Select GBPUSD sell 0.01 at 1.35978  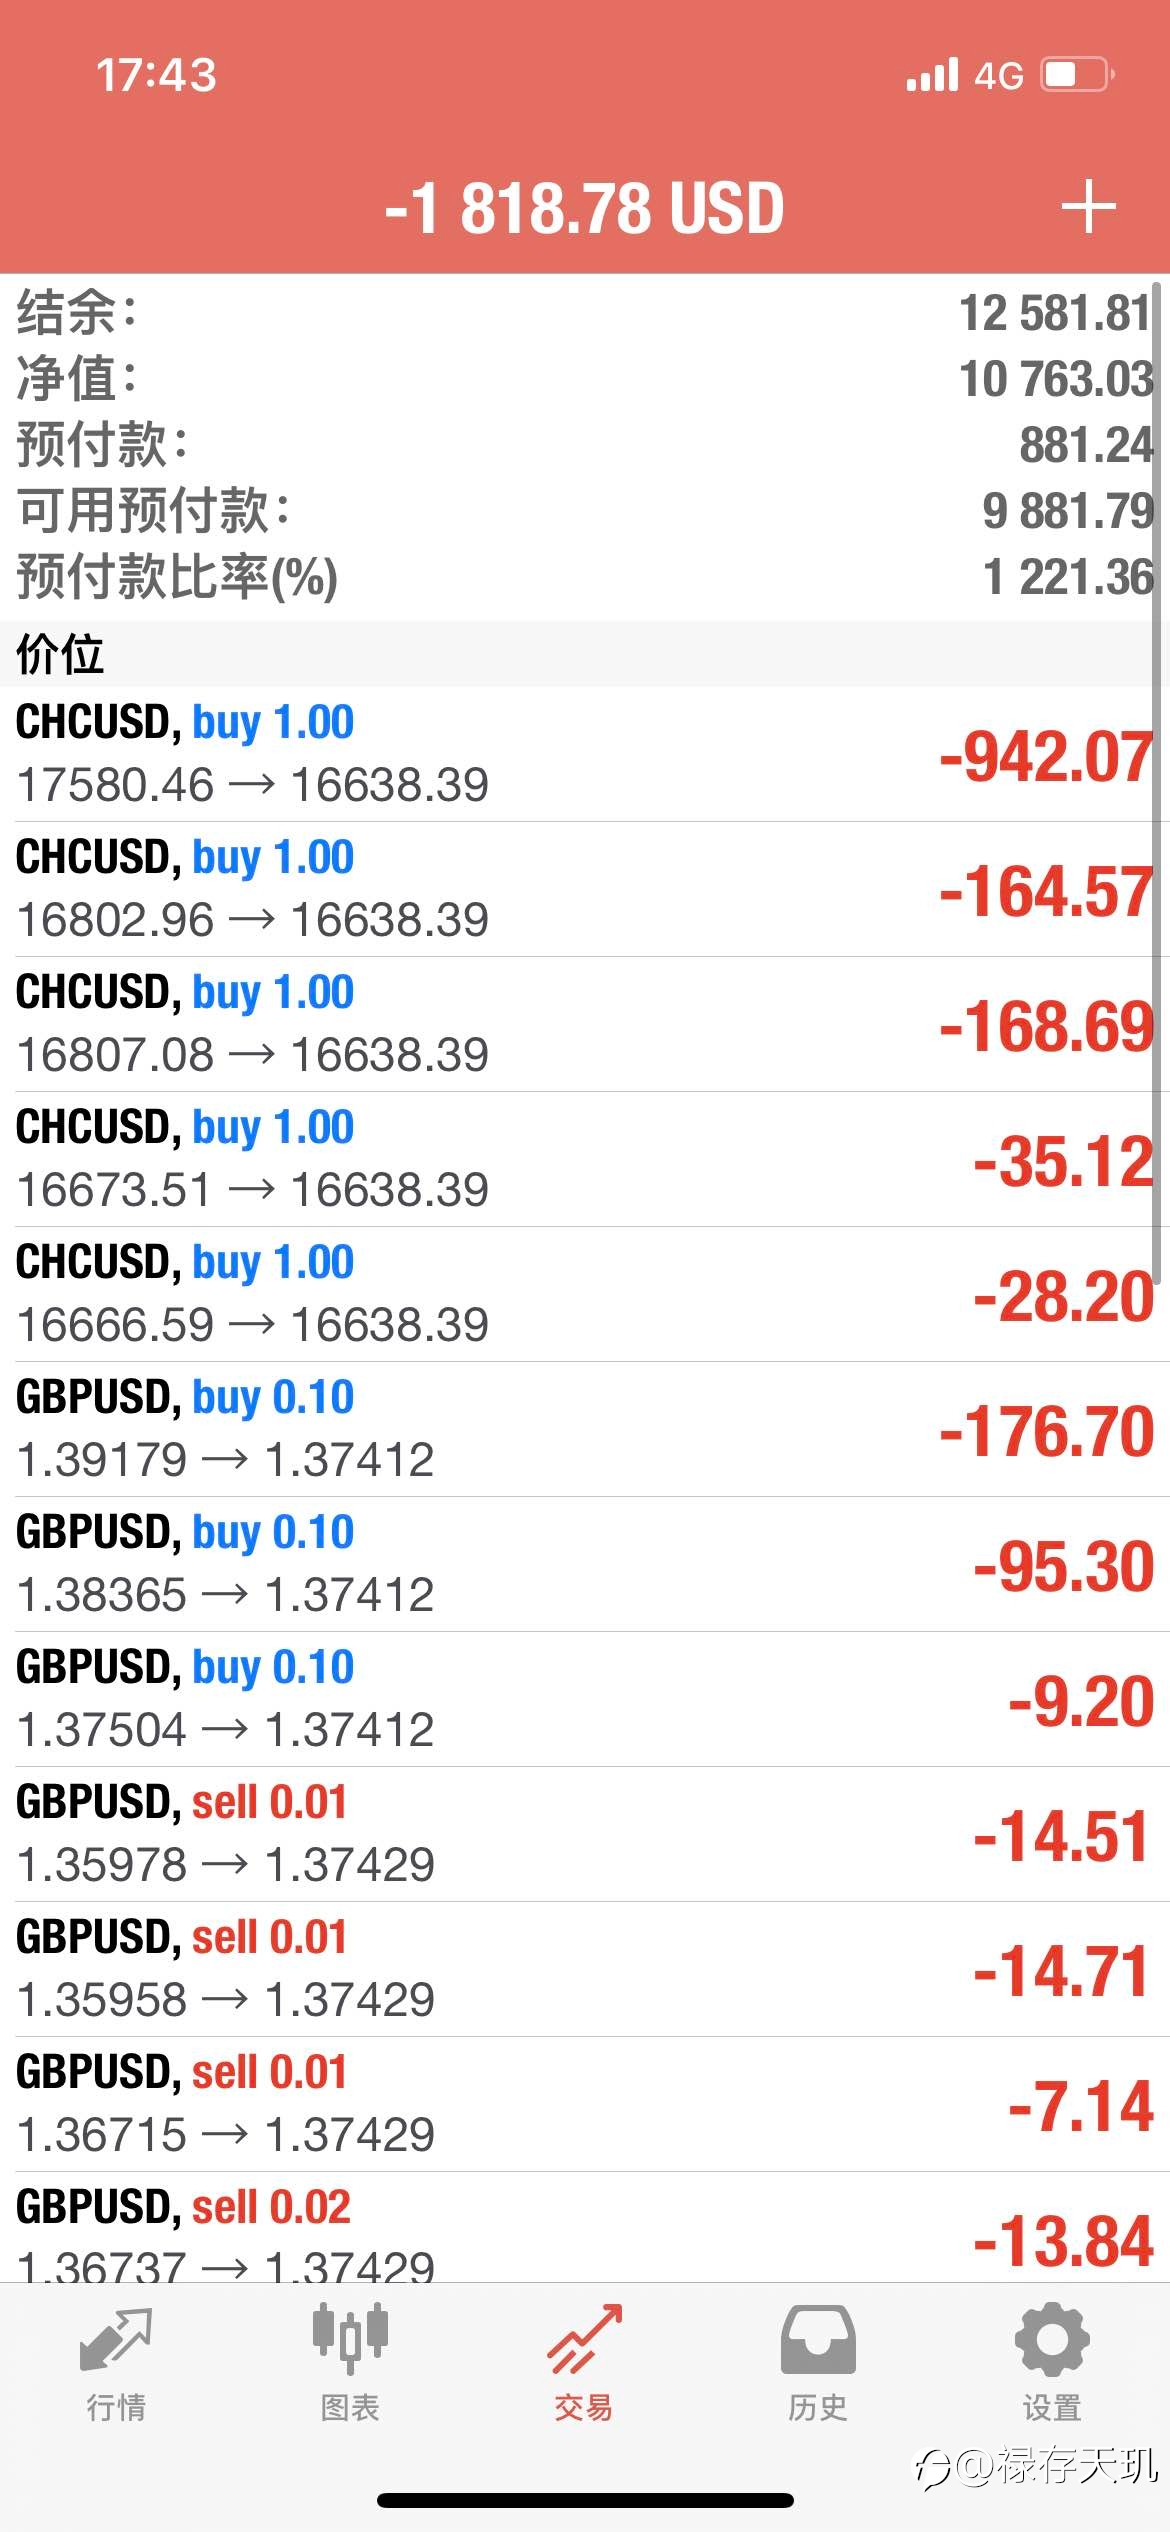(x=585, y=1834)
